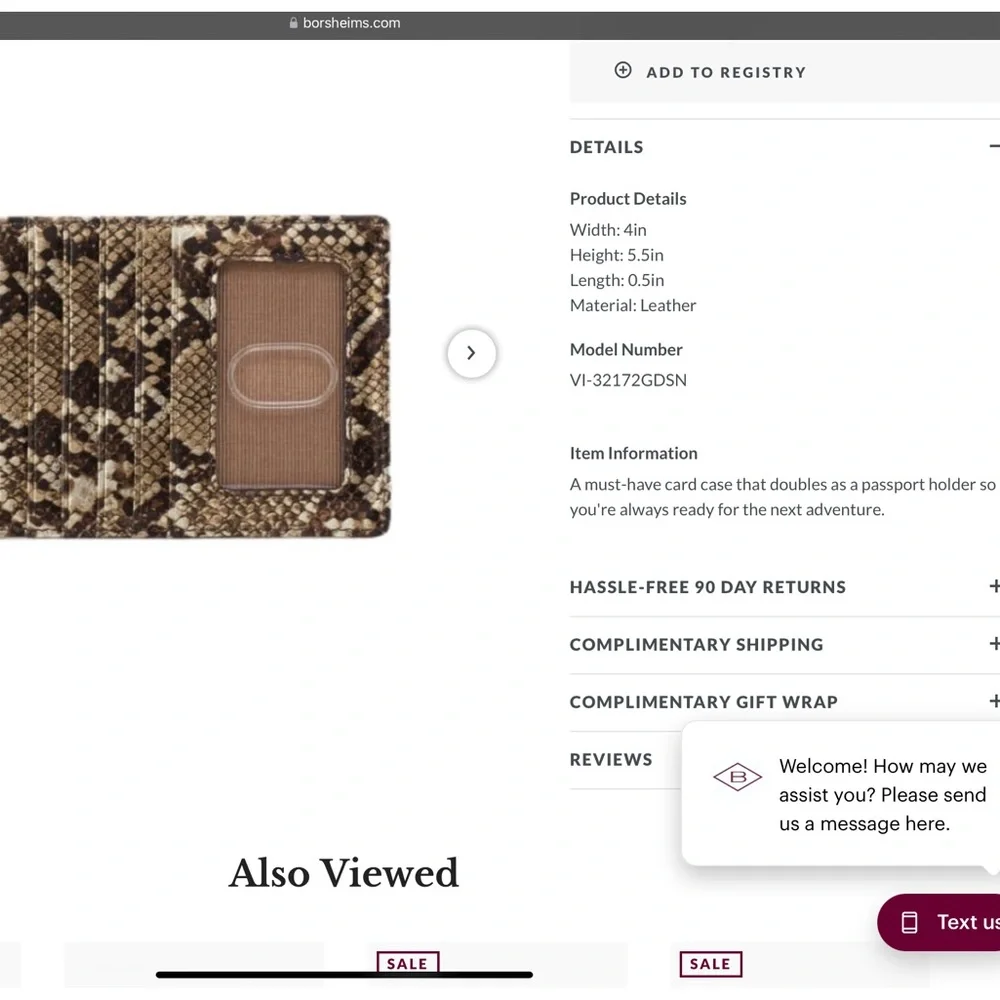Click the second SALE badge in Also Viewed
Screen dimensions: 1000x1000
pos(710,964)
